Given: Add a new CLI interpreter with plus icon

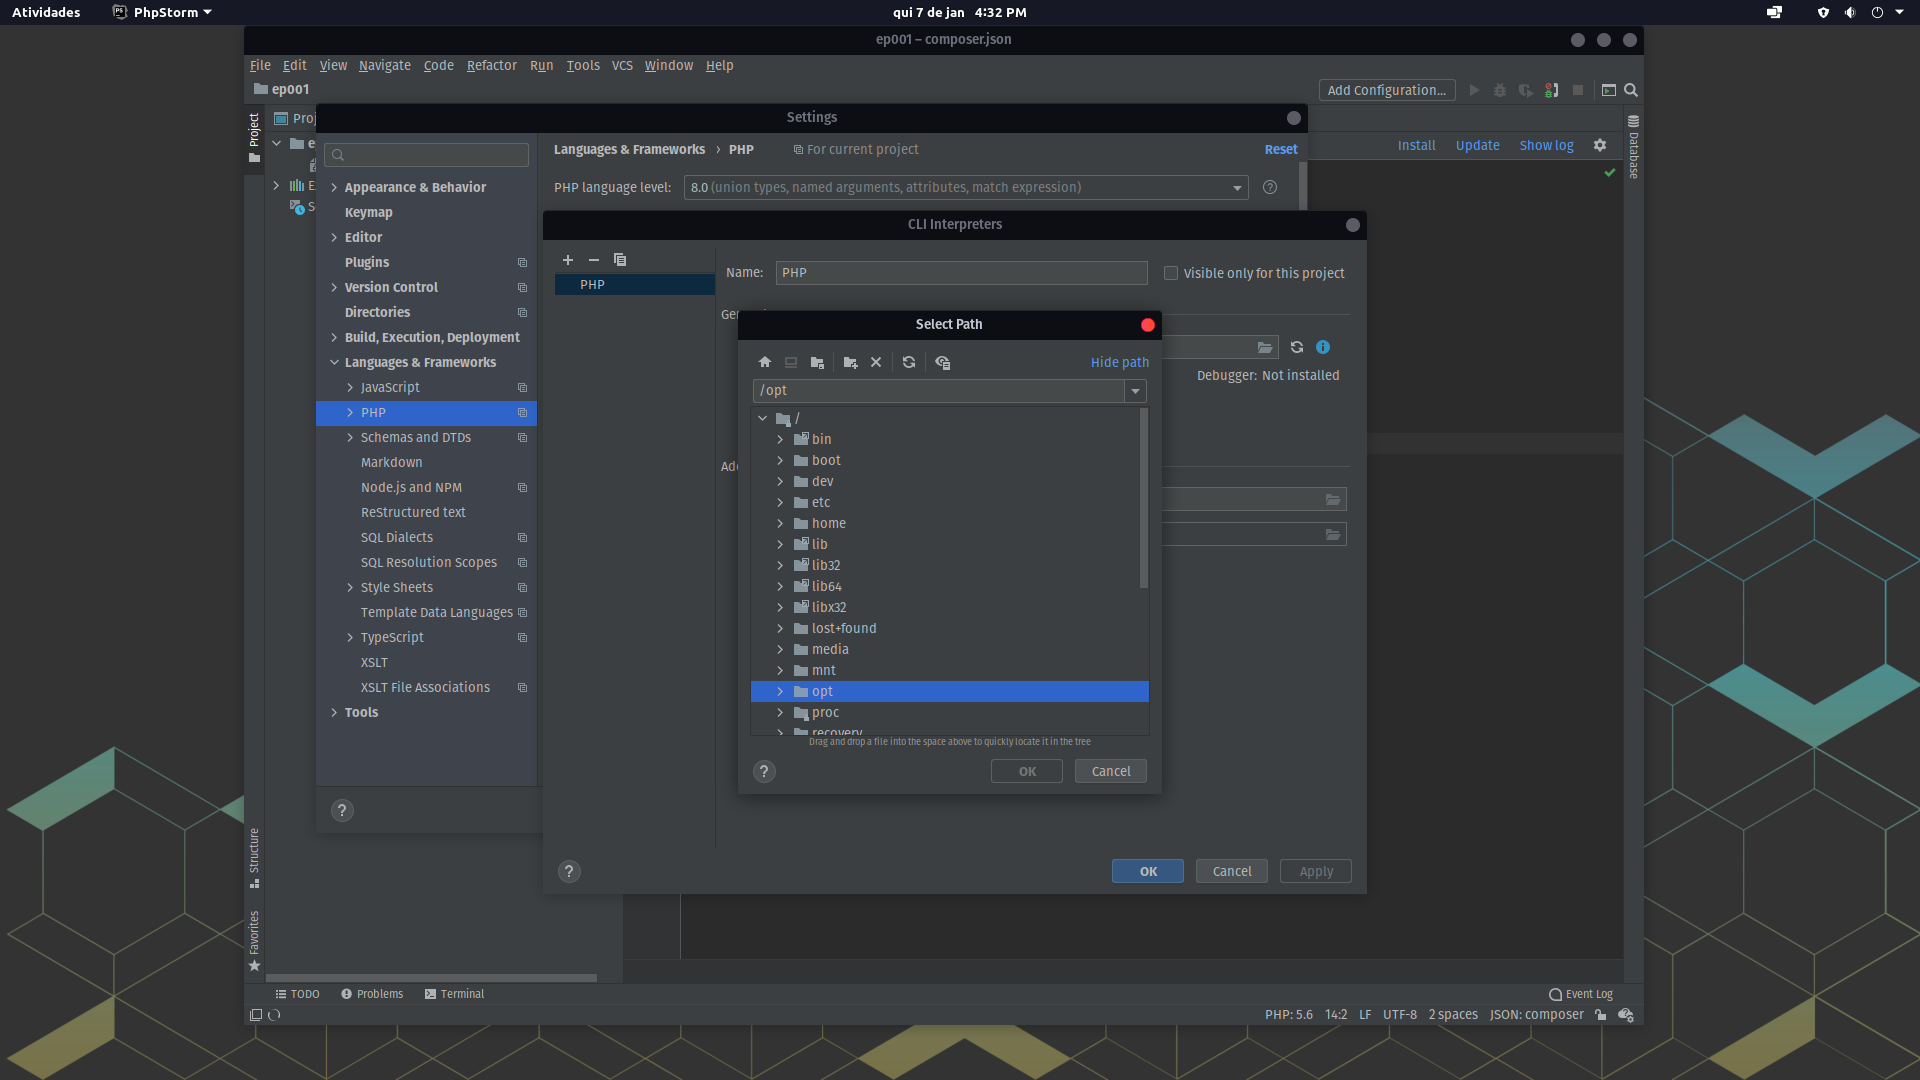Looking at the screenshot, I should [568, 260].
